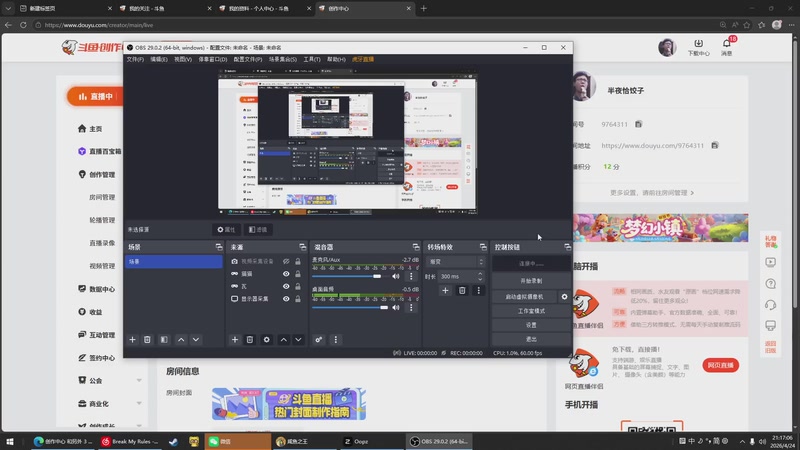800x450 pixels.
Task: Open OBS Edit menu
Action: point(159,59)
